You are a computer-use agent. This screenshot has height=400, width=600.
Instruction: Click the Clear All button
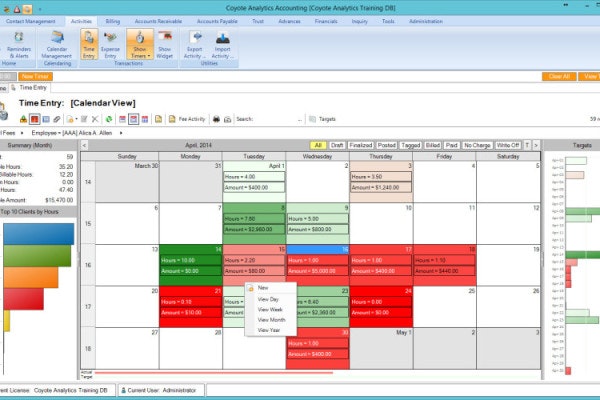pos(559,77)
